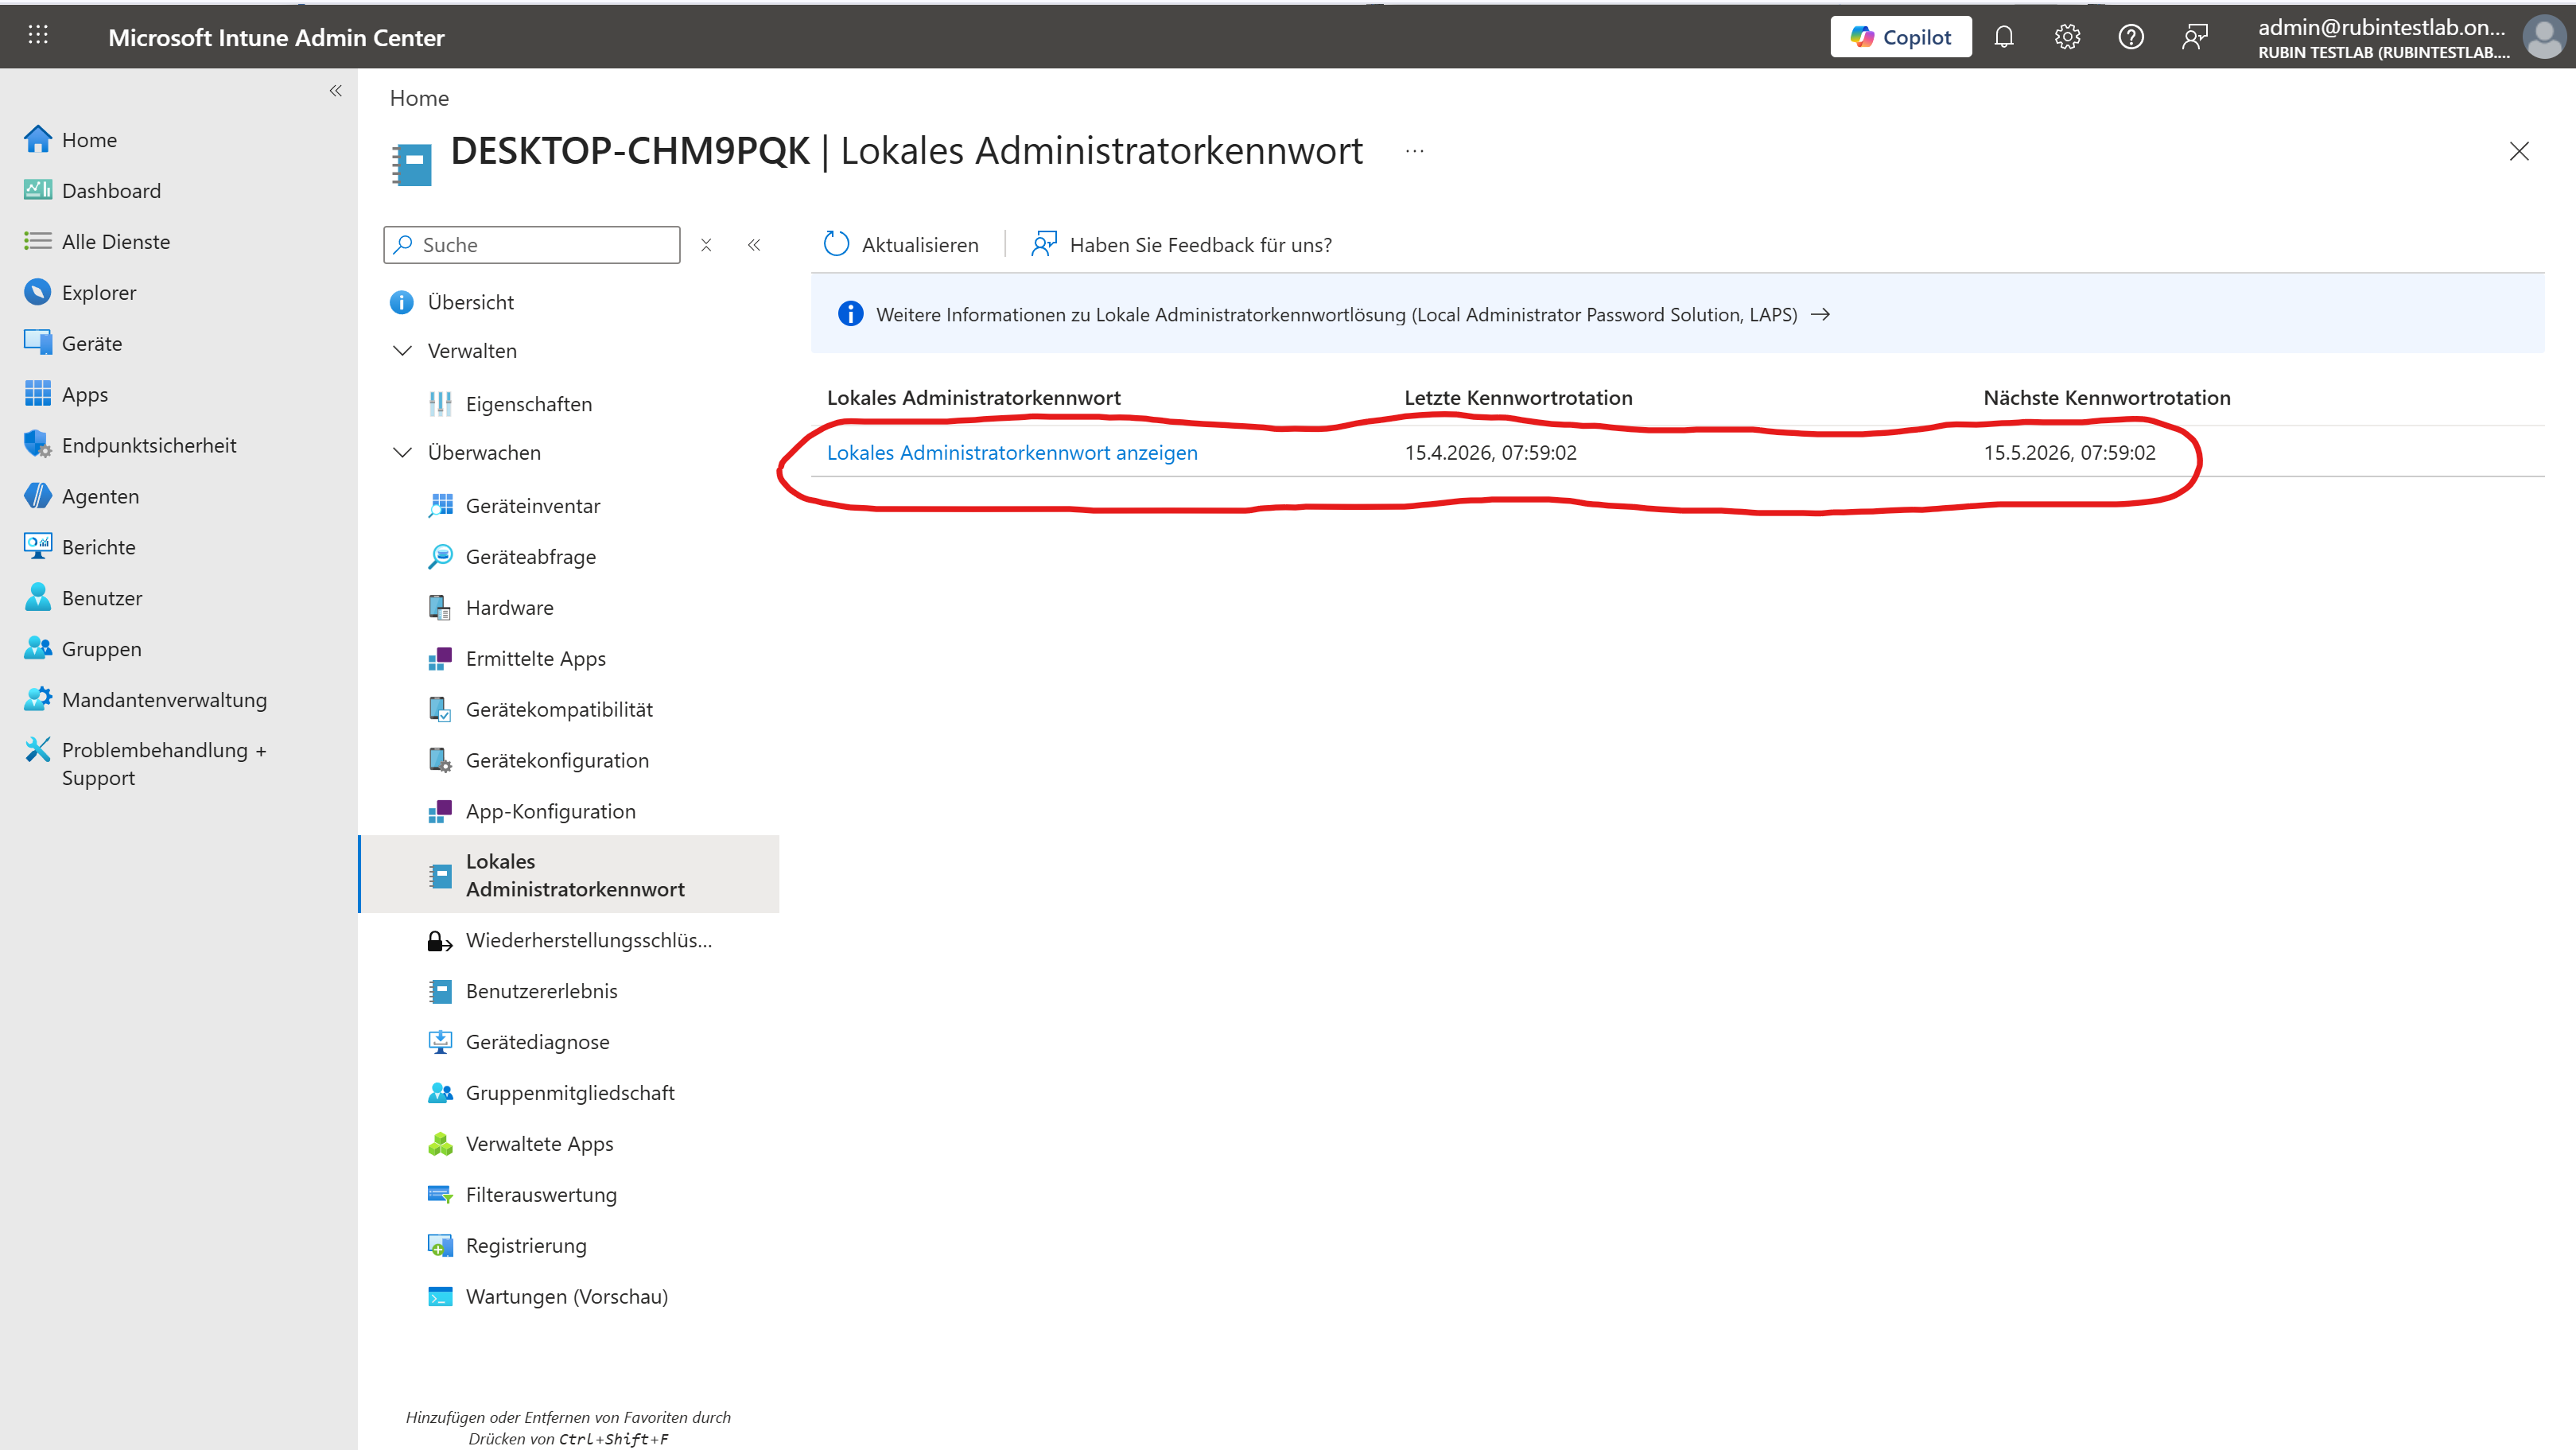Collapse the left navigation sidebar
Viewport: 2576px width, 1450px height.
coord(336,91)
